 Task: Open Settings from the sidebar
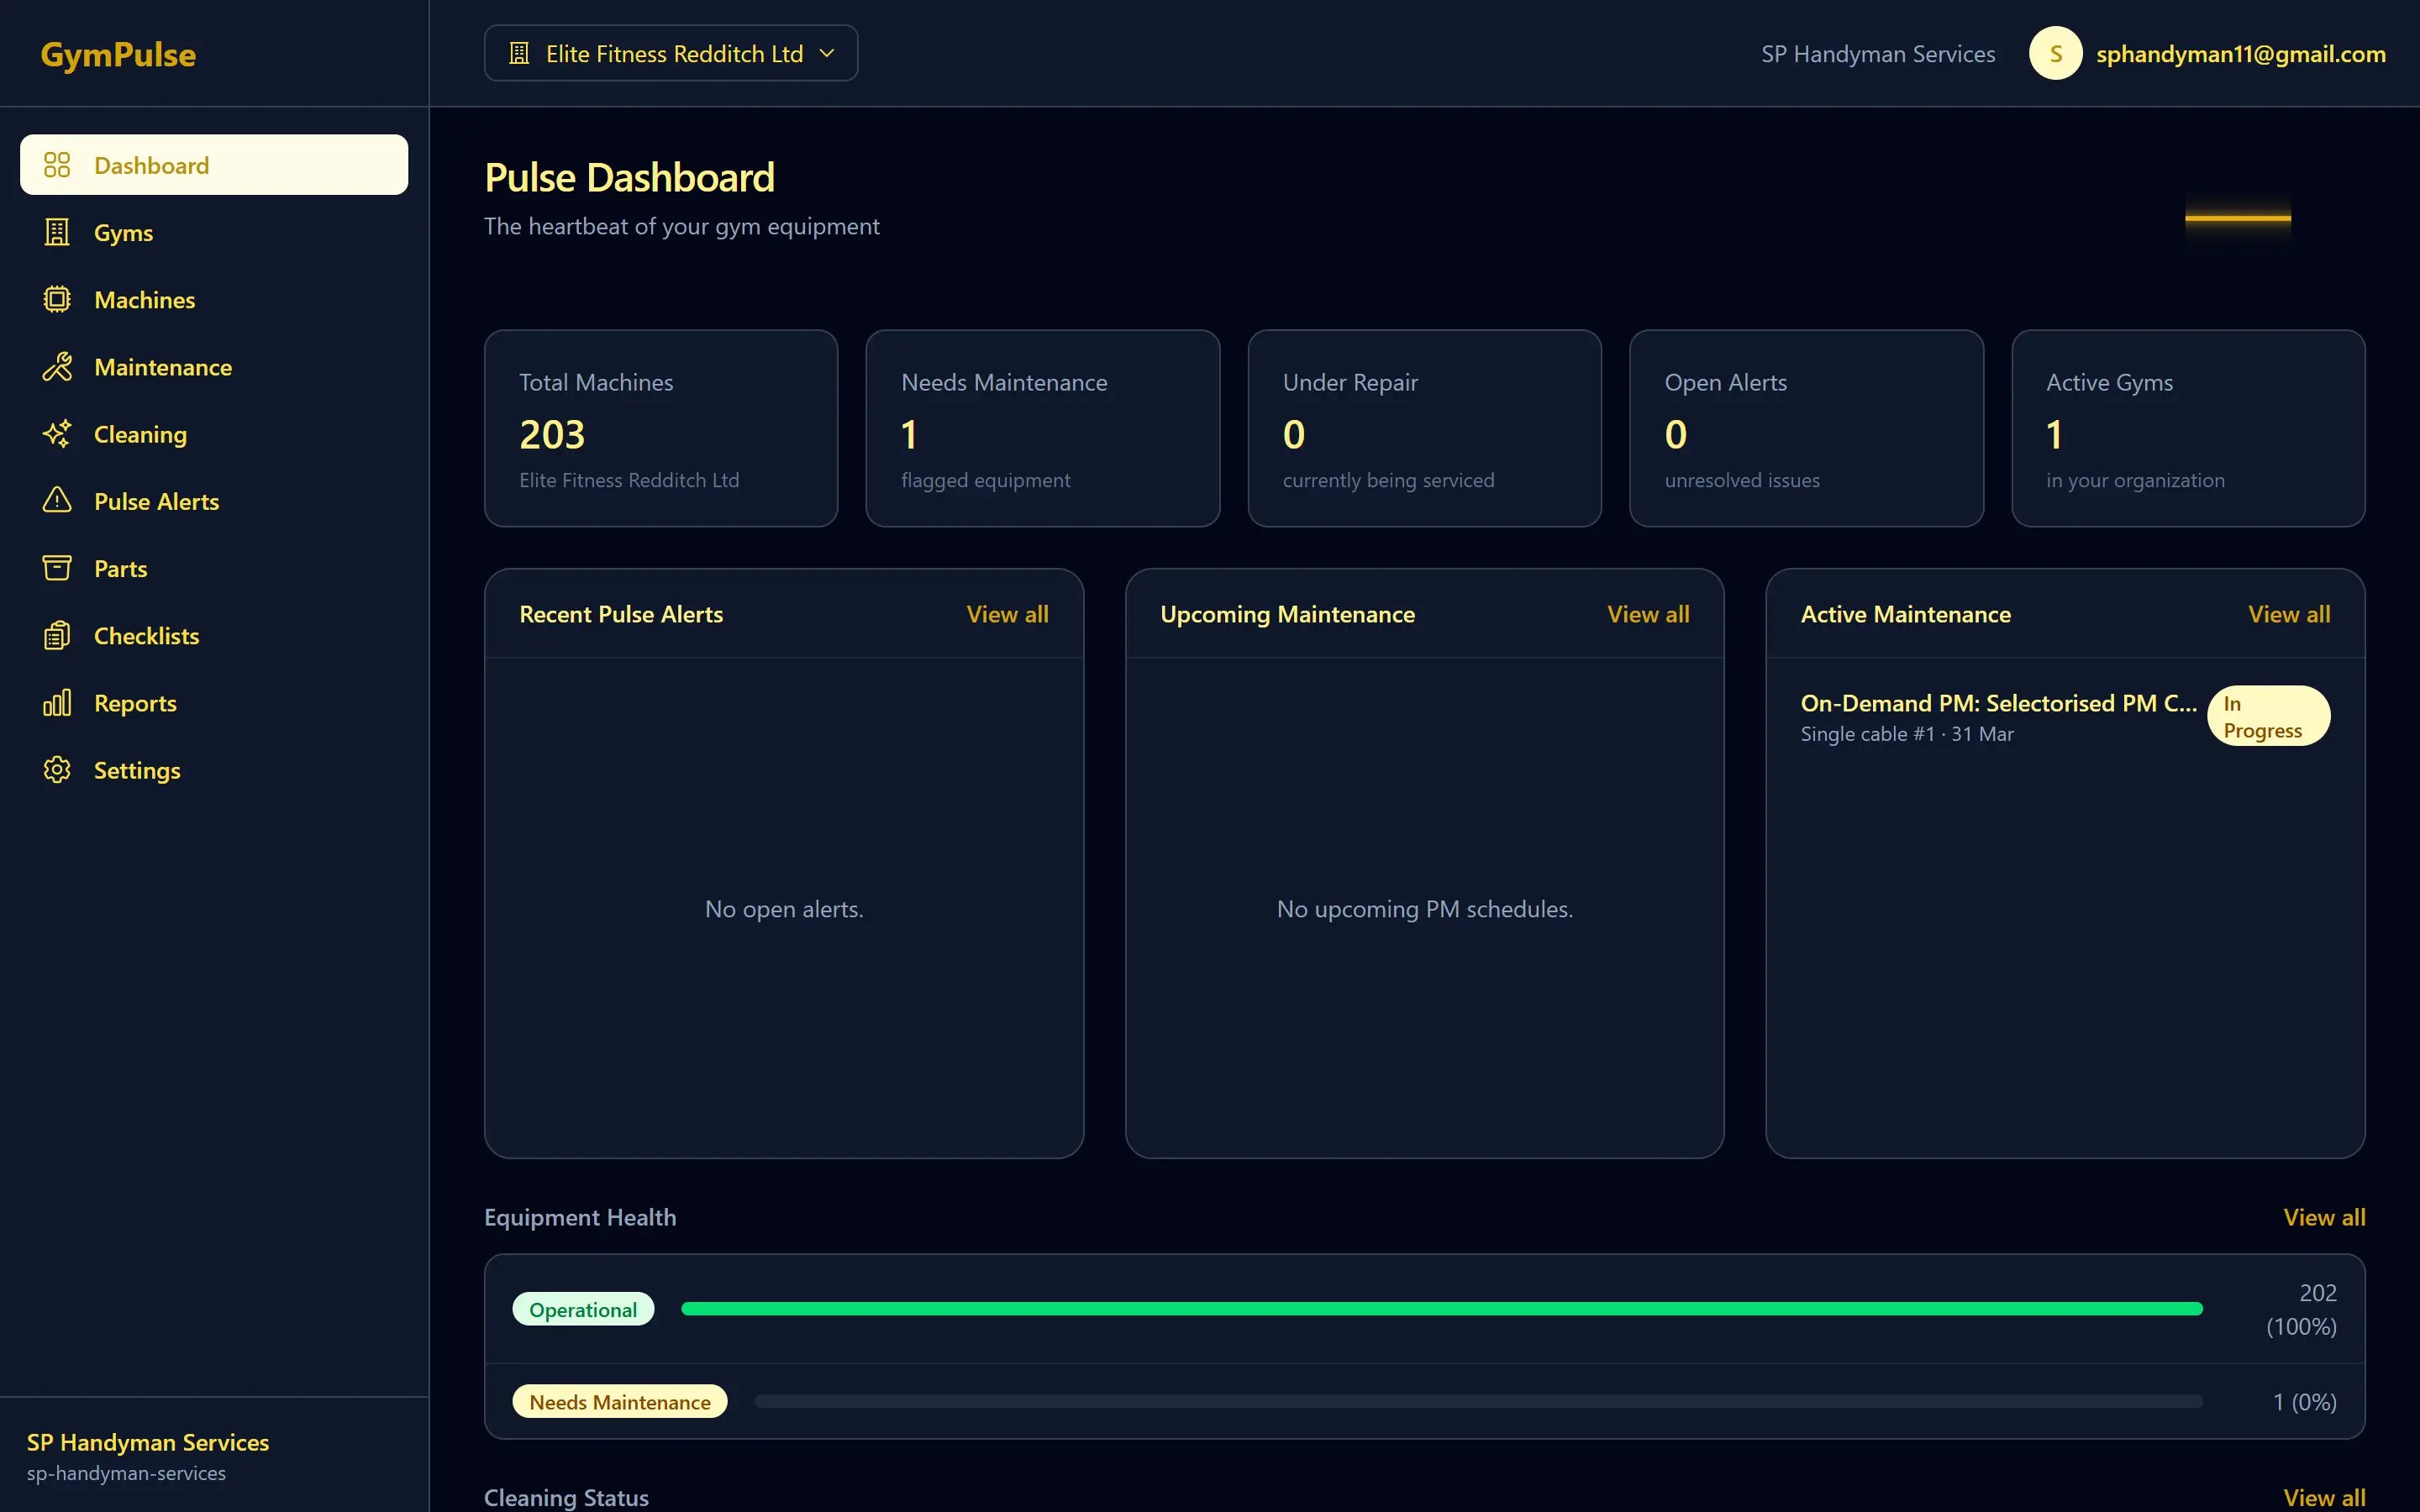click(x=214, y=770)
